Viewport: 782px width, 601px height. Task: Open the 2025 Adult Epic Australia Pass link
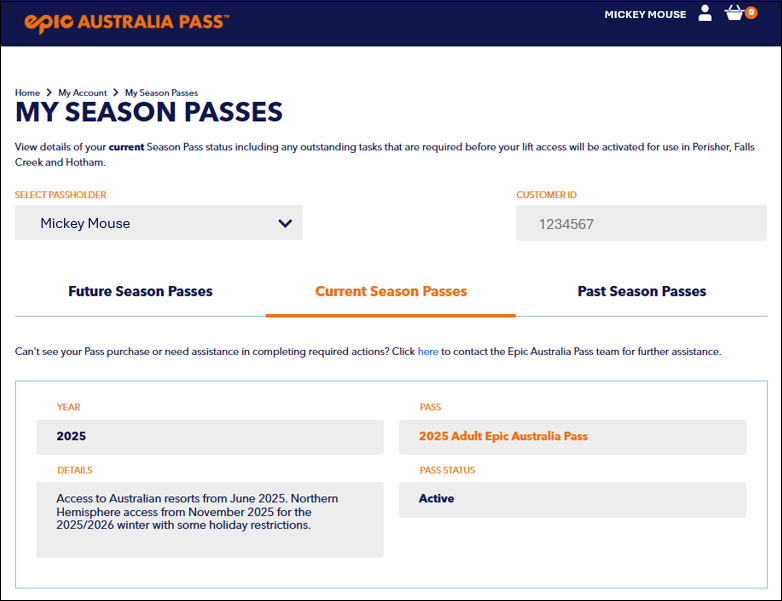503,436
